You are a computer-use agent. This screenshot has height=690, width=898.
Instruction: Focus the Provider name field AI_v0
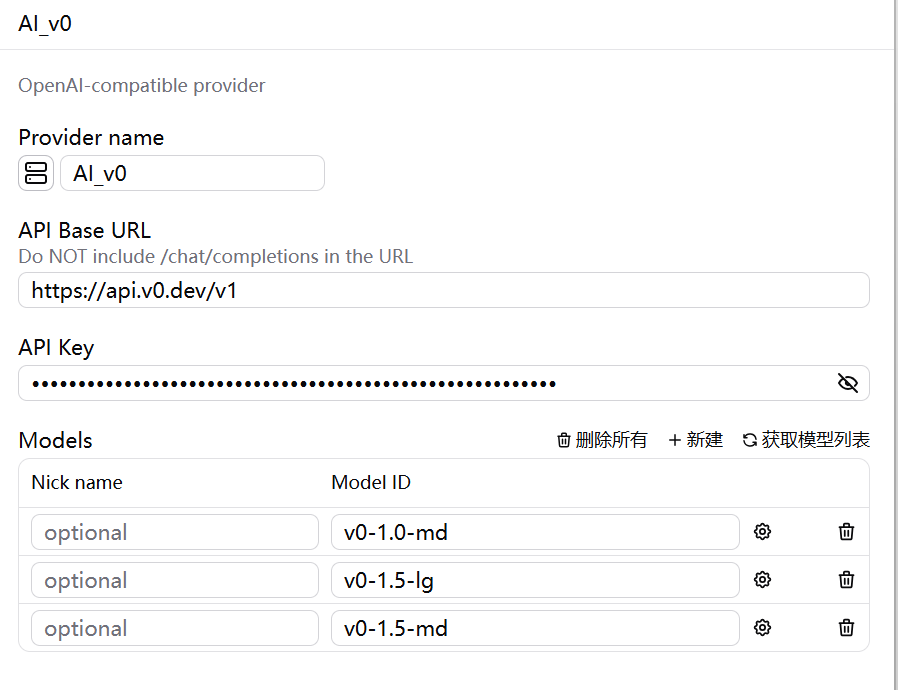[x=192, y=173]
